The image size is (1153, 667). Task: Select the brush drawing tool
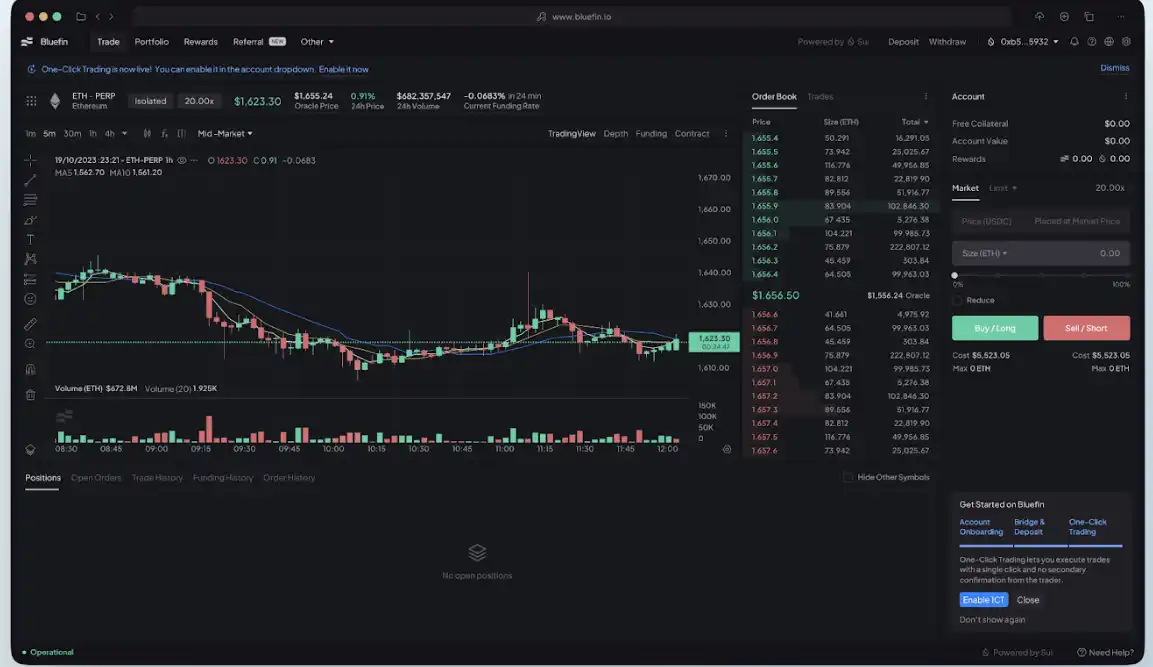pos(30,220)
